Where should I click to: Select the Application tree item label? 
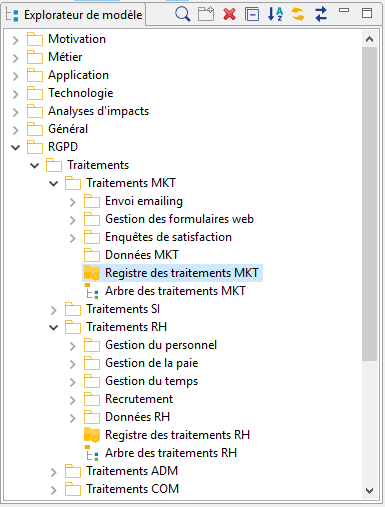[78, 75]
